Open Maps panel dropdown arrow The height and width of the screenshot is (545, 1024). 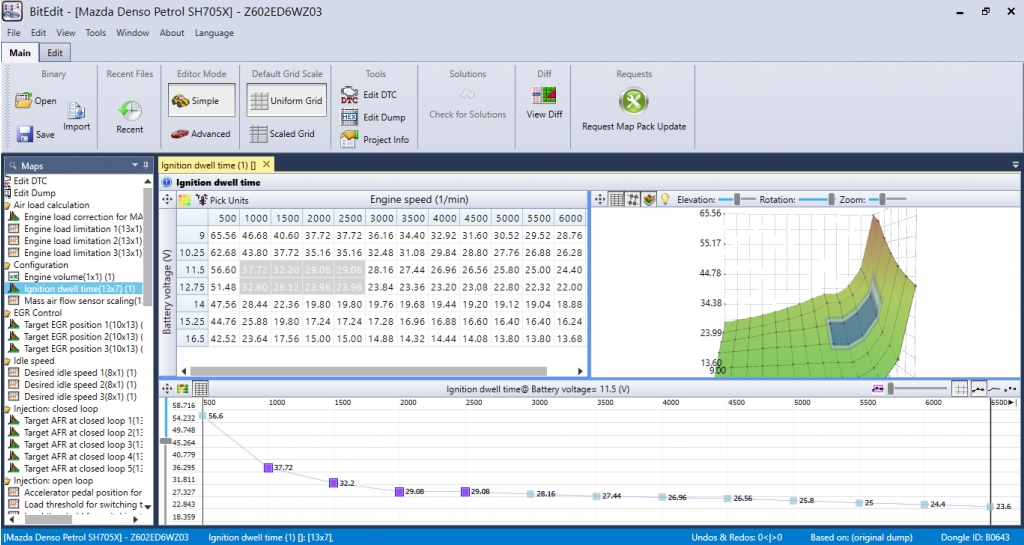coord(136,166)
